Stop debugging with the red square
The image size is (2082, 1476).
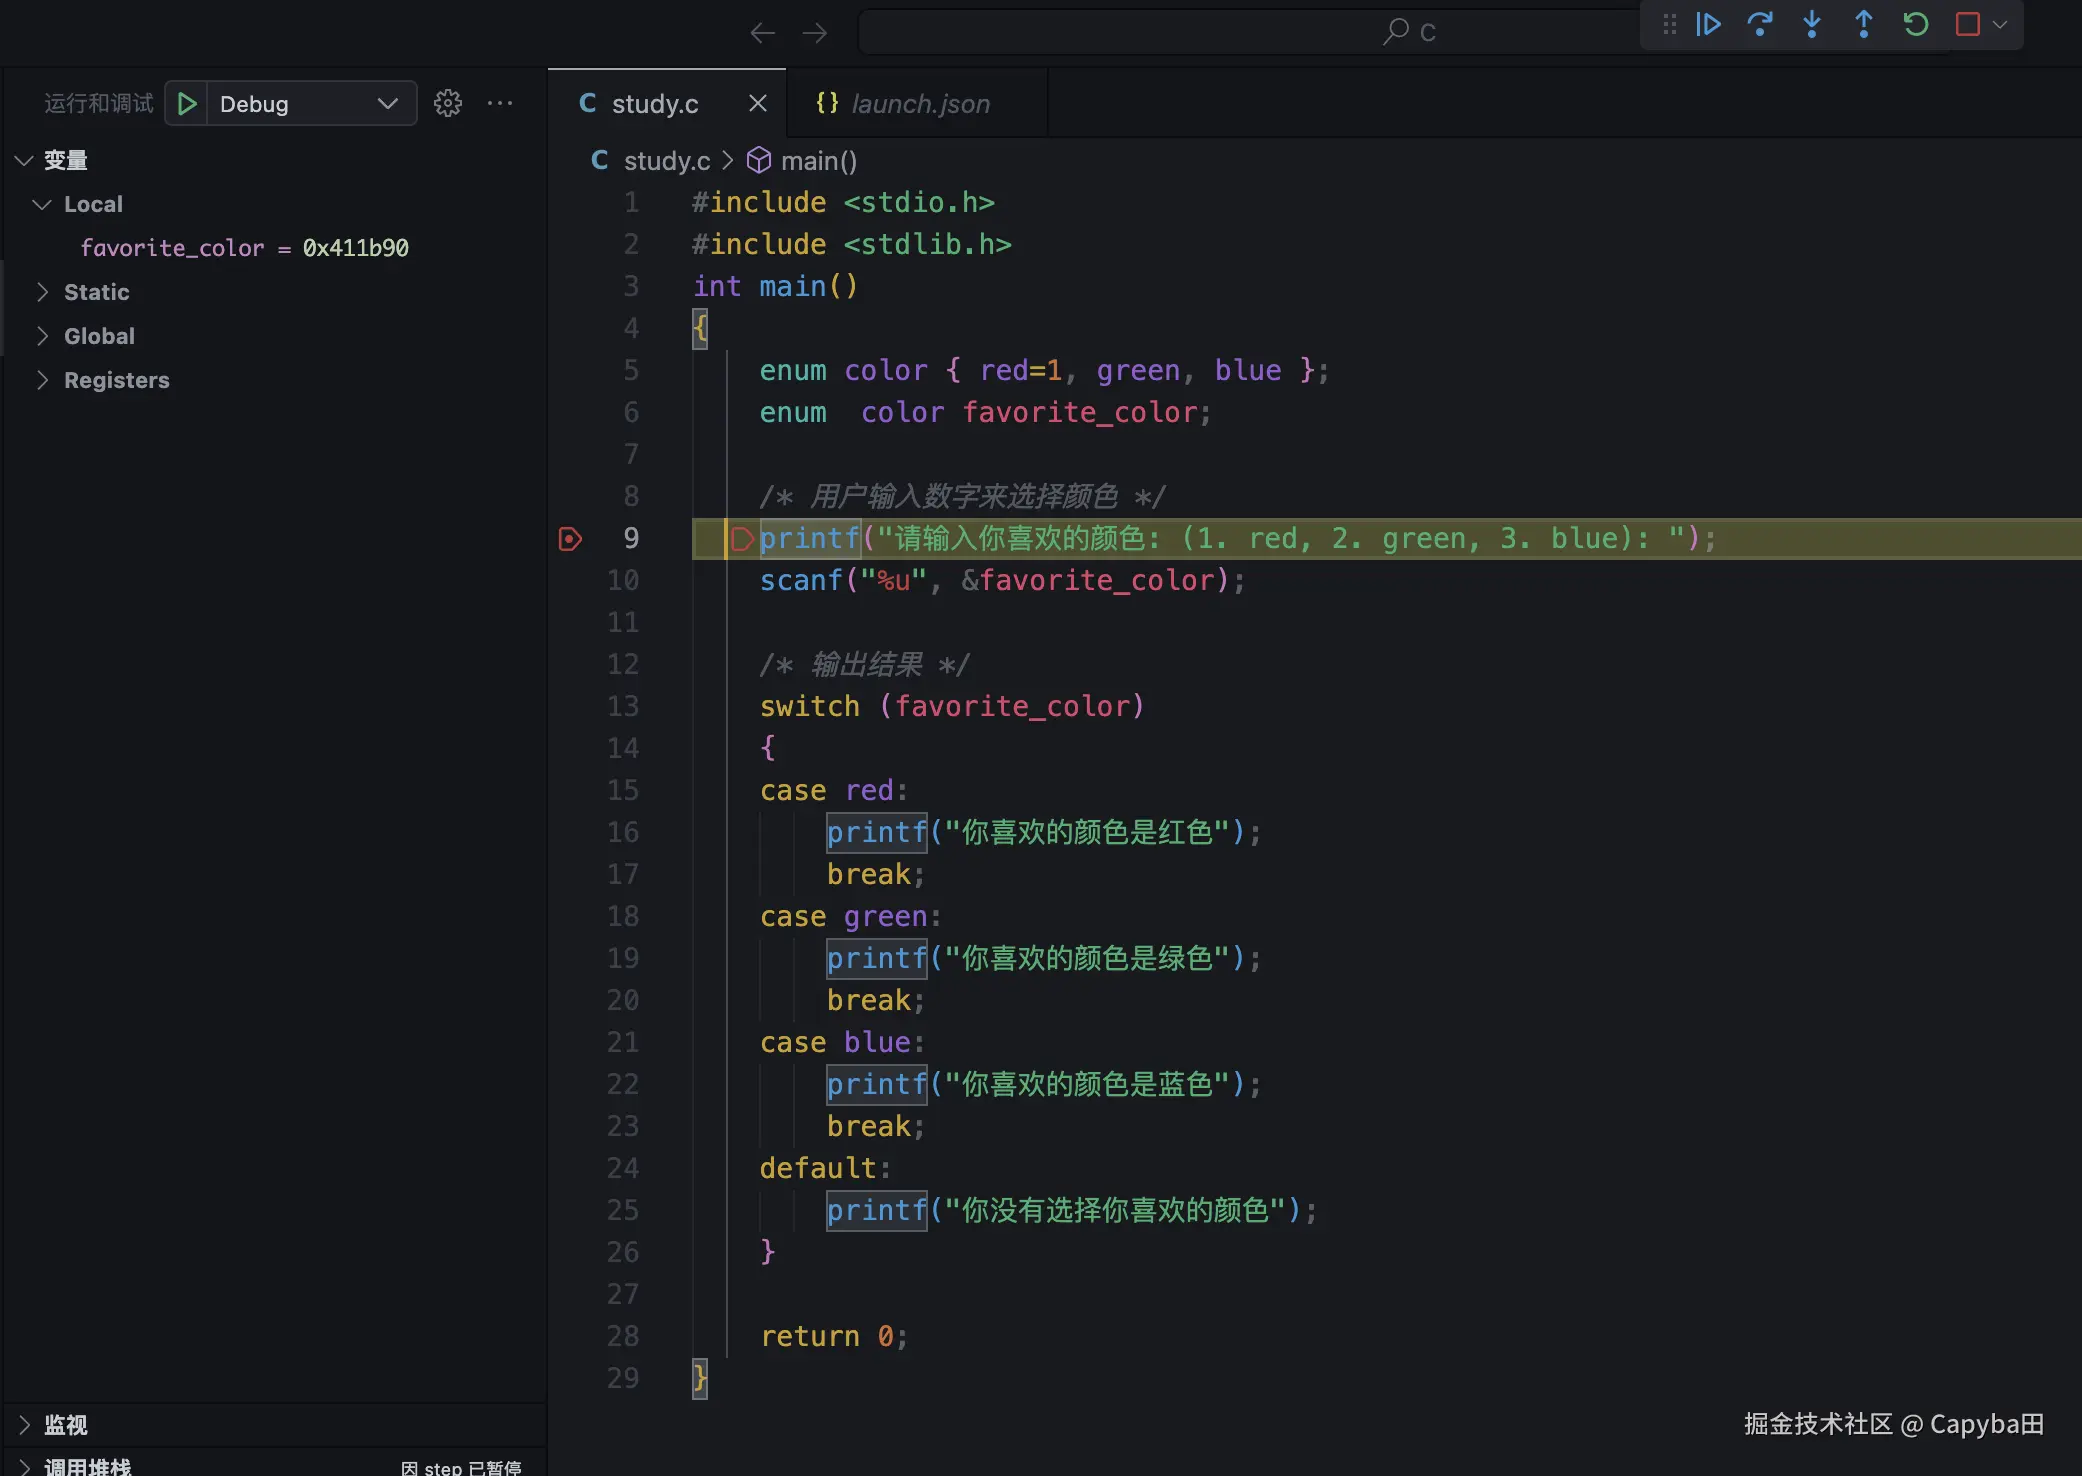[1967, 24]
